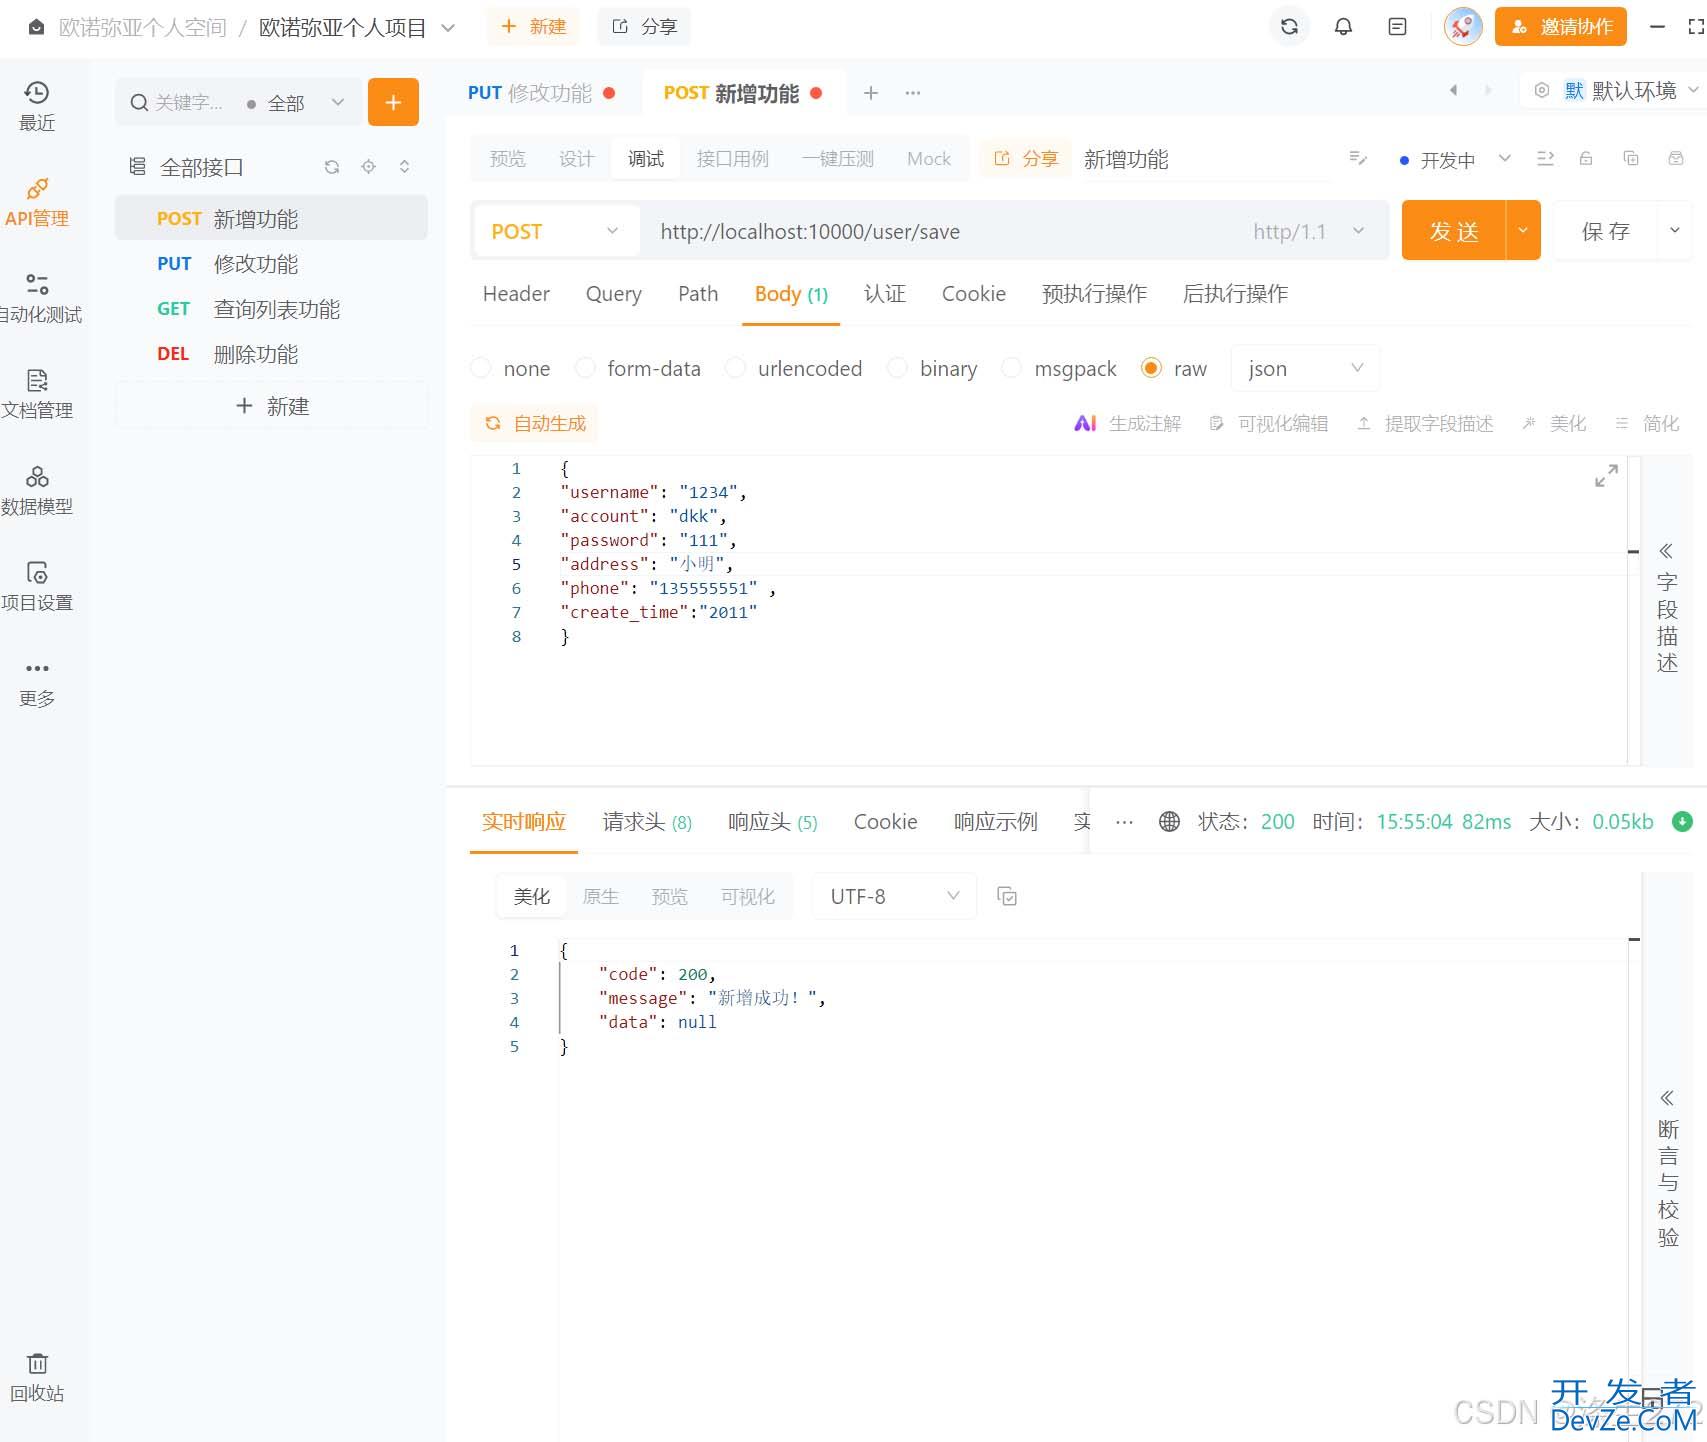Click the edit description icon after 新增功能 name

point(1357,159)
